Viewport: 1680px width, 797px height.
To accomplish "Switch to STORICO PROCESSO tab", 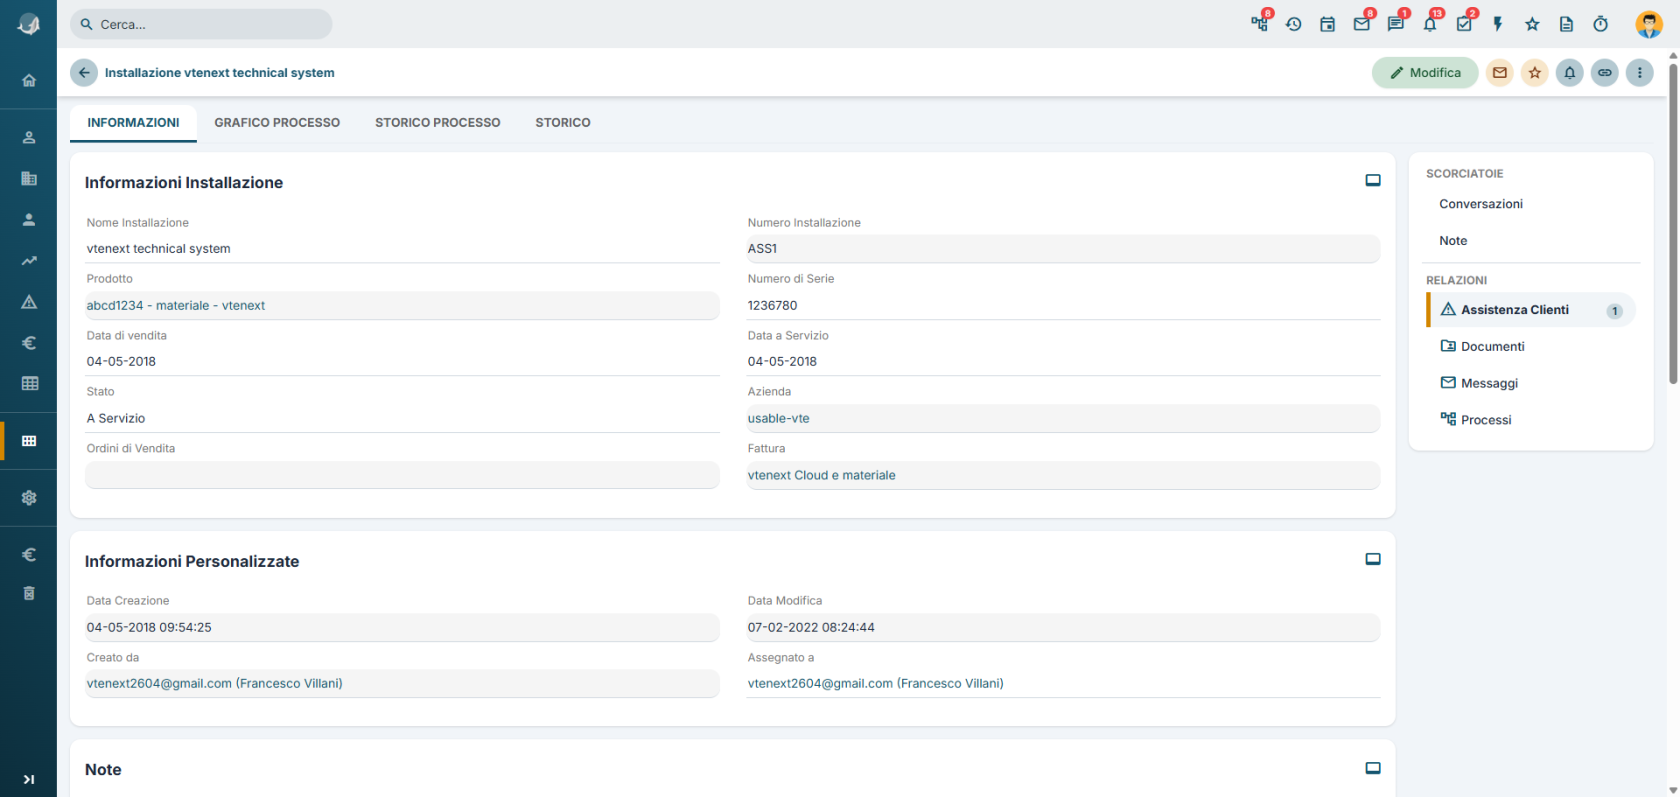I will tap(438, 122).
